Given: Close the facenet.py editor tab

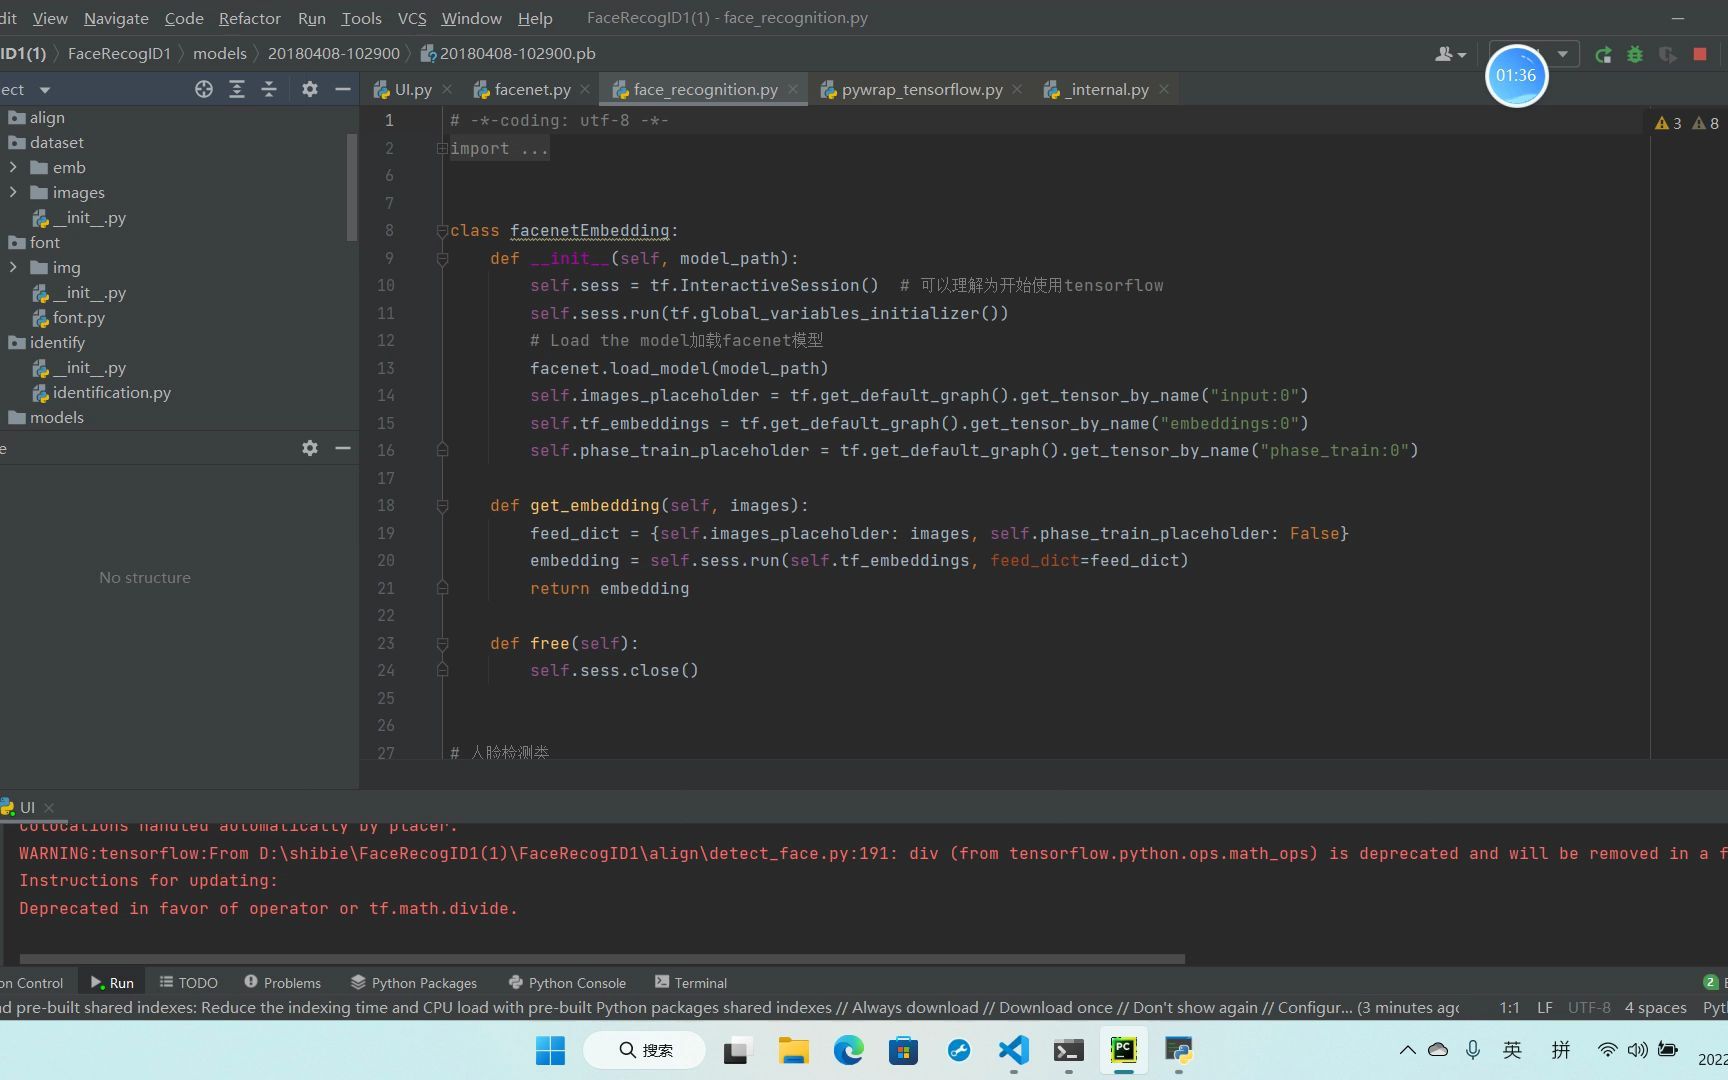Looking at the screenshot, I should coord(585,89).
